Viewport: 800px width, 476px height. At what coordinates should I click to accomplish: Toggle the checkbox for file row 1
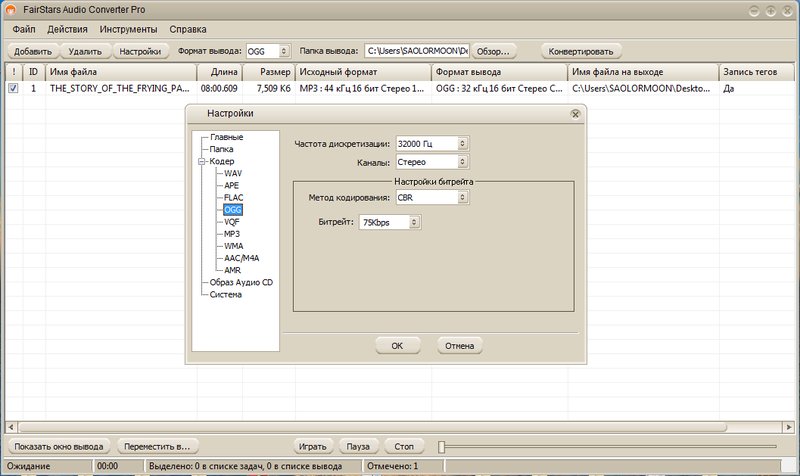(13, 88)
